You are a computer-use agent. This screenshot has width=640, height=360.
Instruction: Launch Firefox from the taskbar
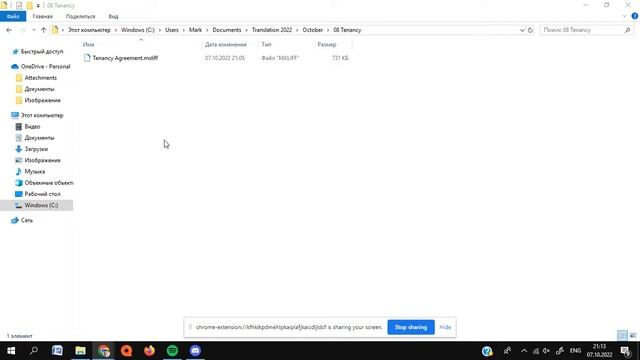click(149, 351)
